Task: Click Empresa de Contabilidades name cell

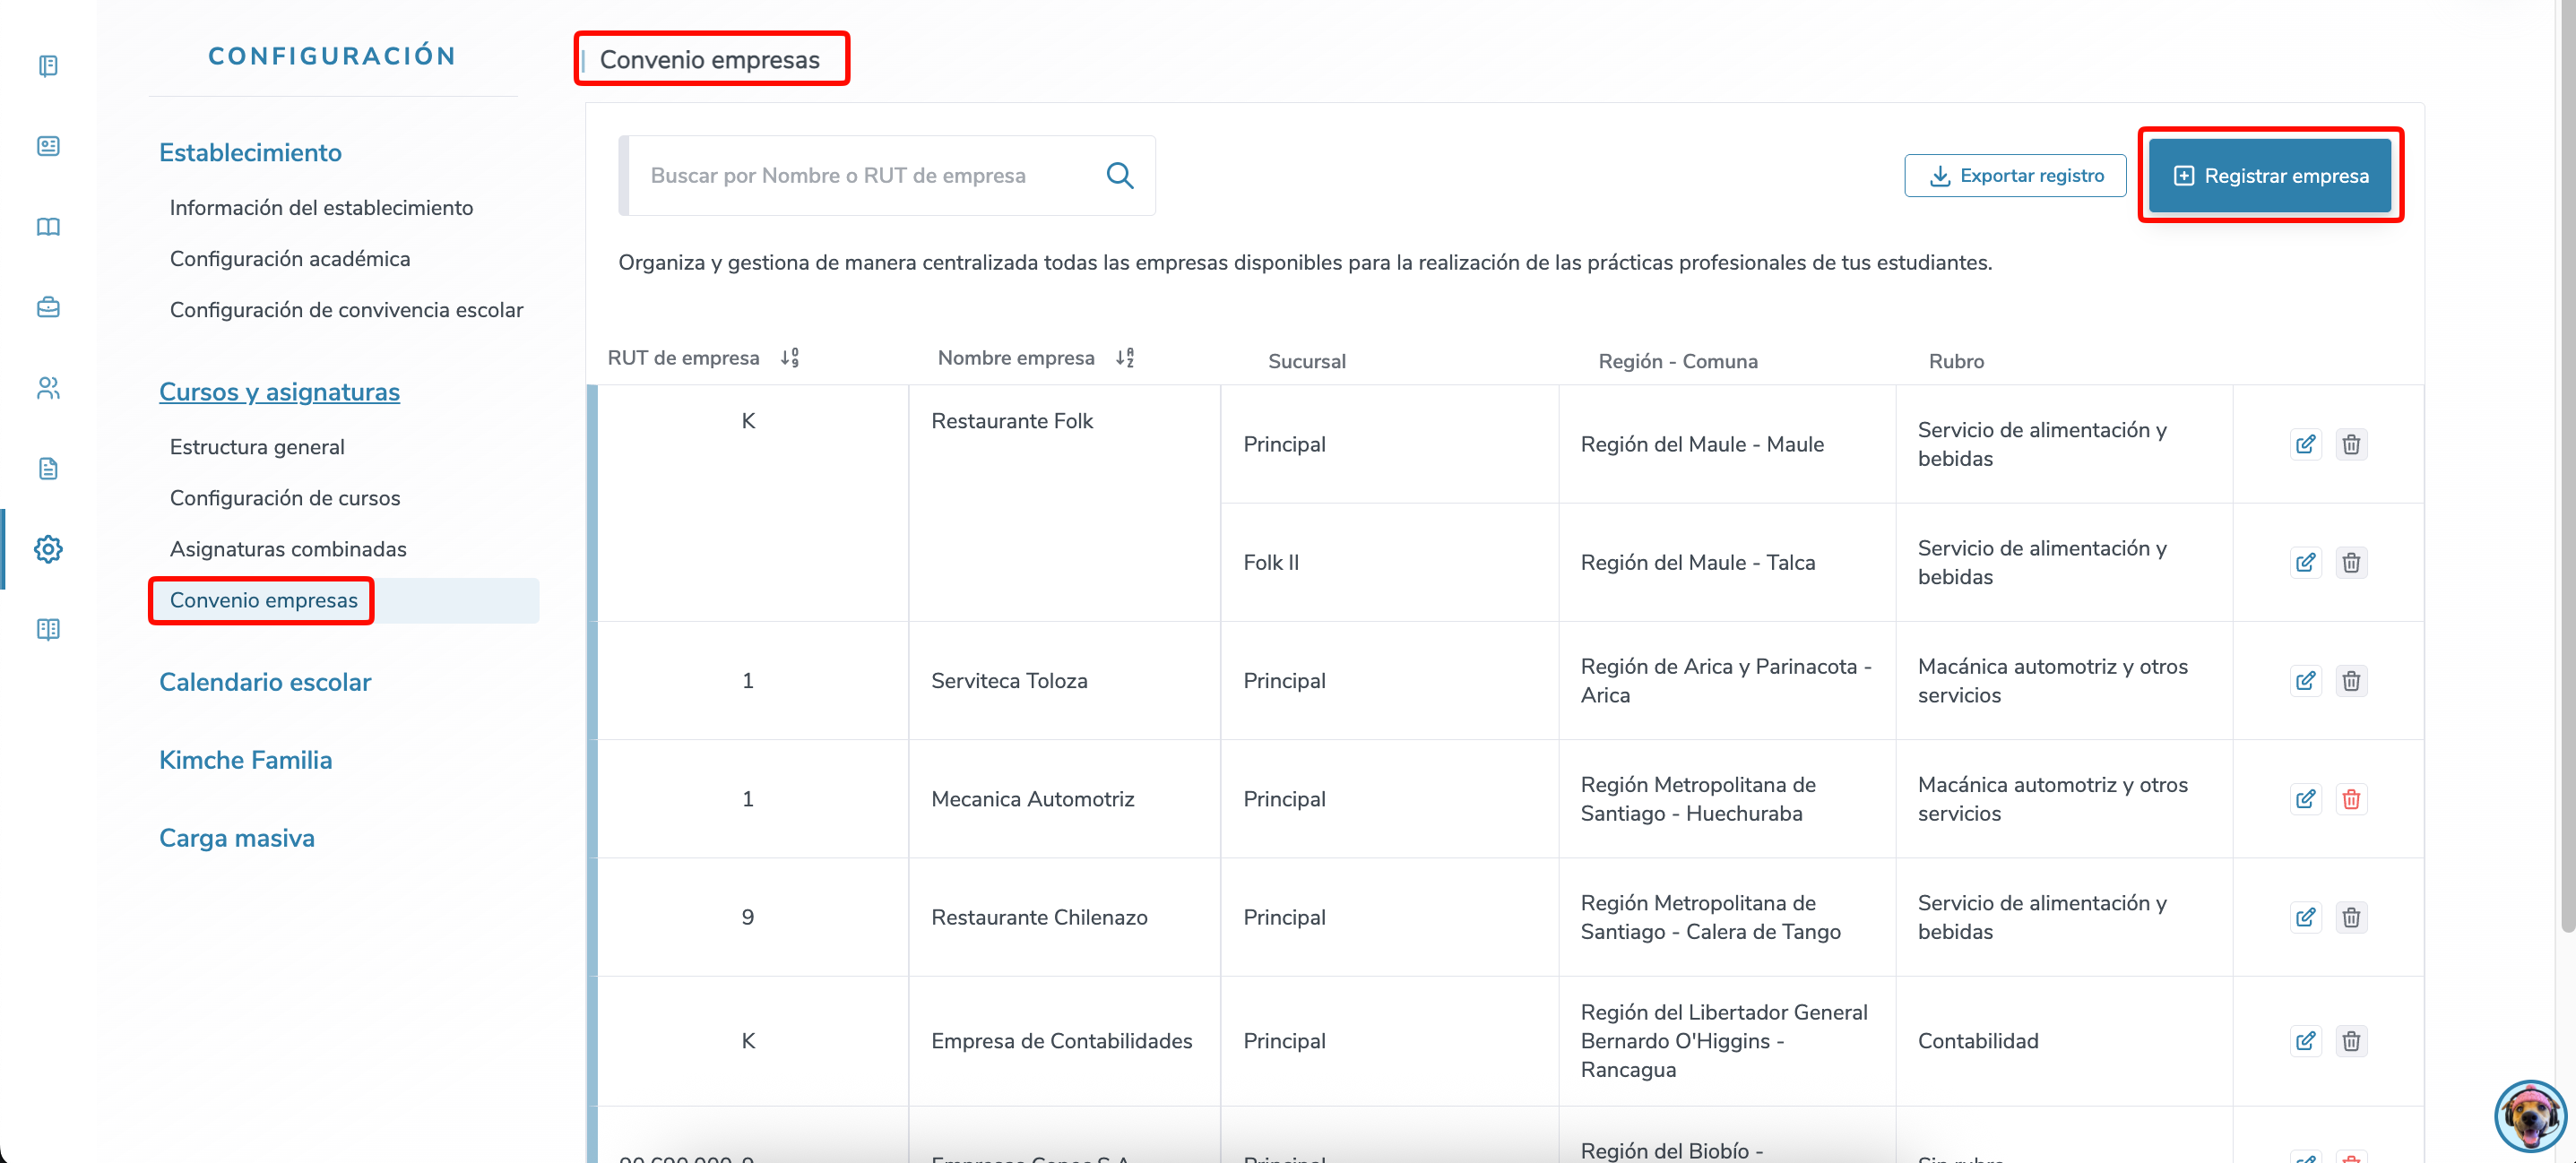Action: tap(1062, 1041)
